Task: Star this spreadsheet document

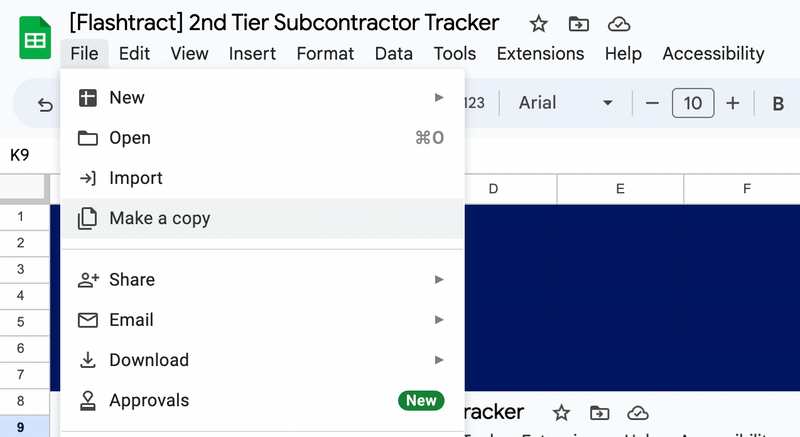Action: click(x=538, y=24)
